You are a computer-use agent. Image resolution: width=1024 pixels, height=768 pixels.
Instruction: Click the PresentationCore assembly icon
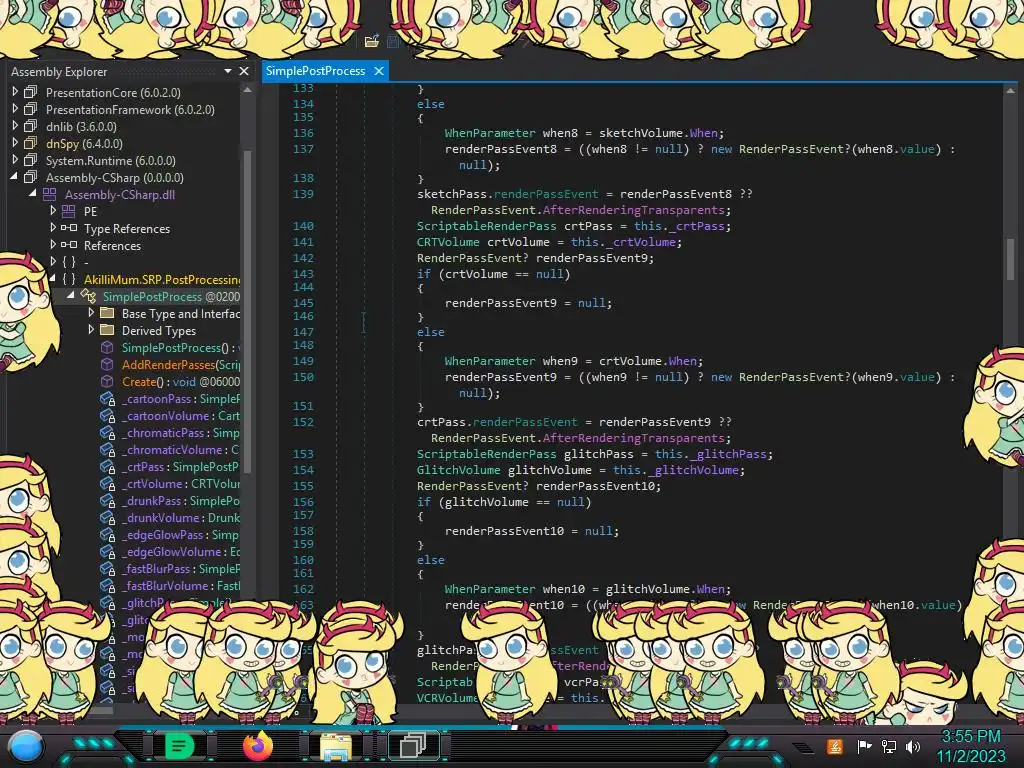(x=30, y=92)
